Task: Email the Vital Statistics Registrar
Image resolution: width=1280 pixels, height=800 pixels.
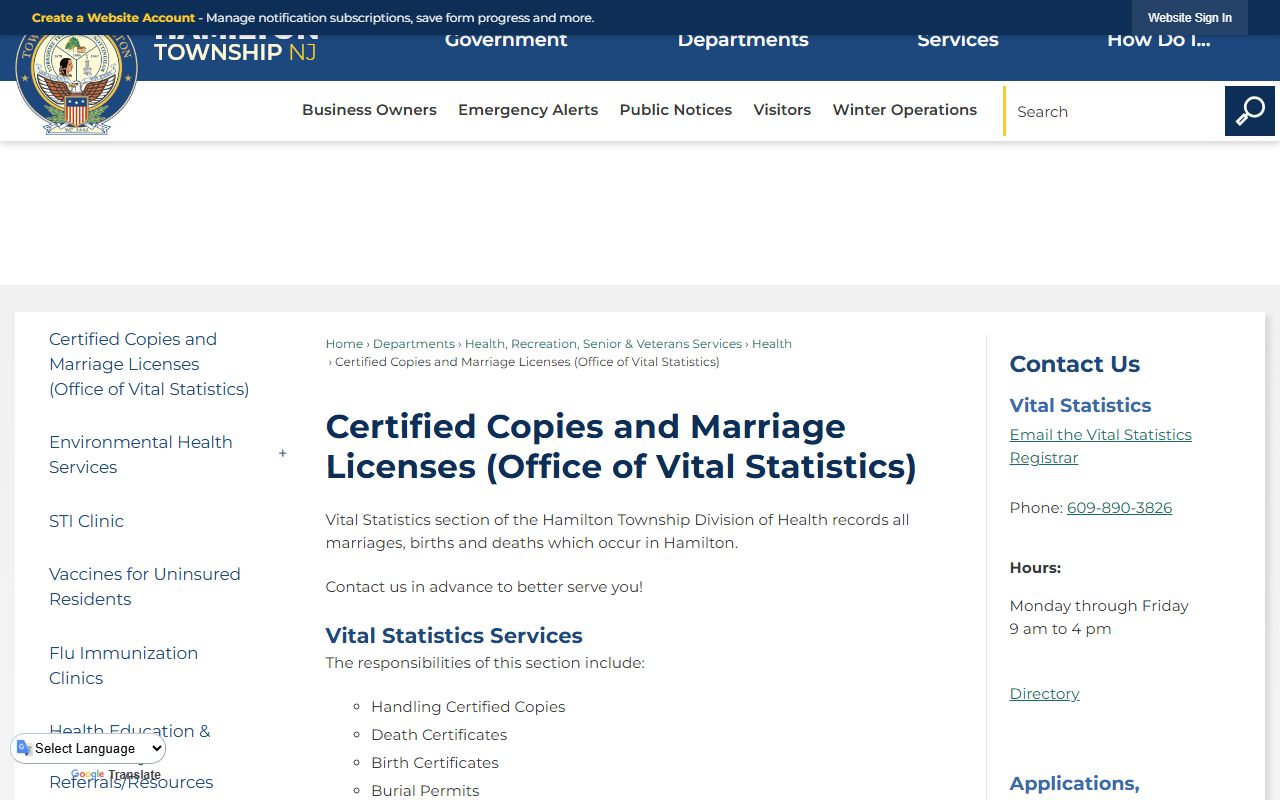Action: 1100,446
